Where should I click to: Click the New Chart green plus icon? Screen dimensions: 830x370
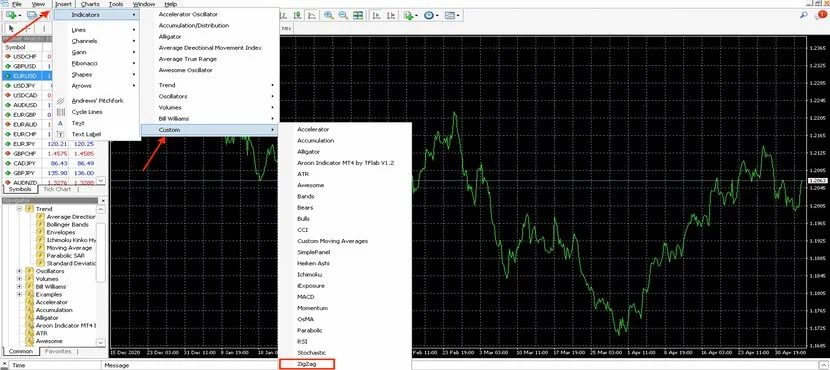(10, 15)
